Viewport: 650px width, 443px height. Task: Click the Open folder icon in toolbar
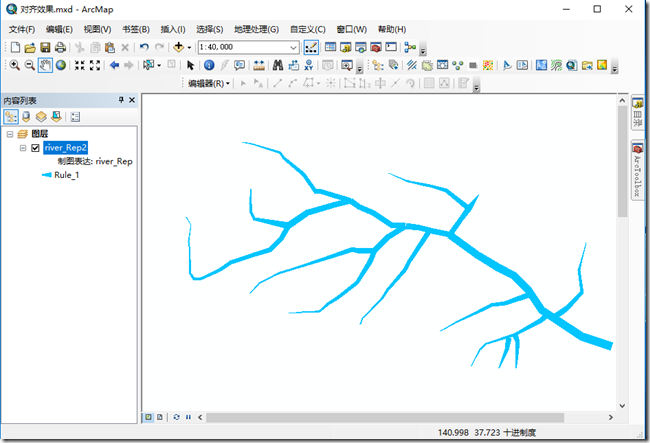point(30,47)
